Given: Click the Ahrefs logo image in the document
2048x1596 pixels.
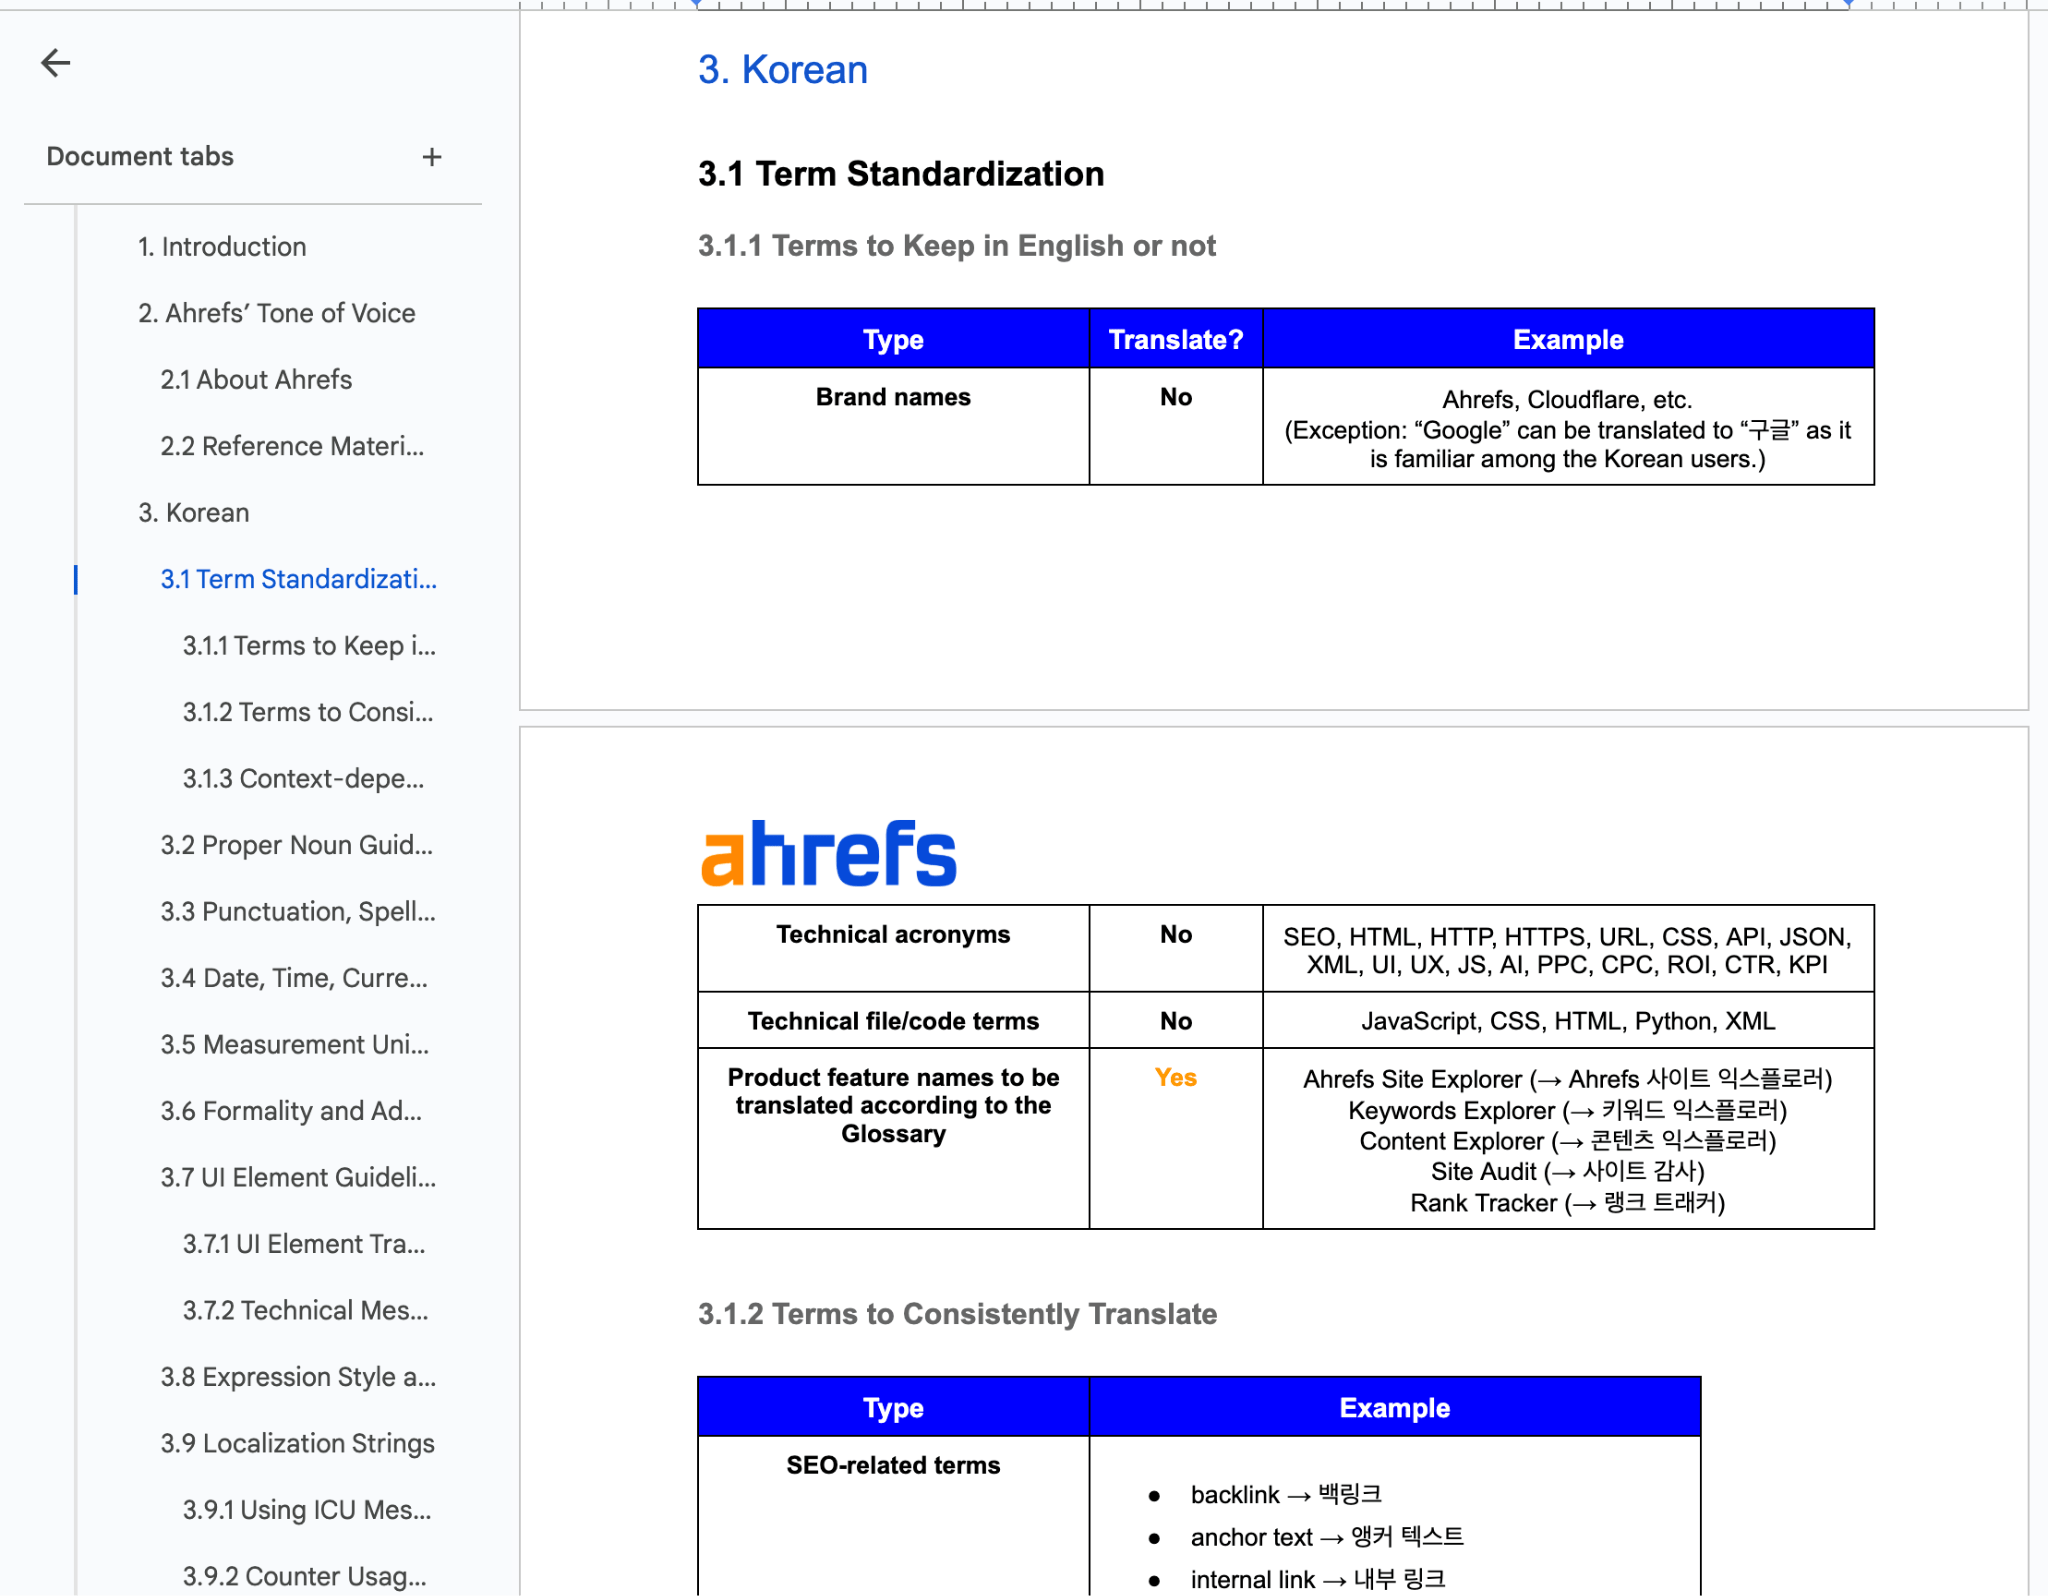Looking at the screenshot, I should (x=827, y=851).
